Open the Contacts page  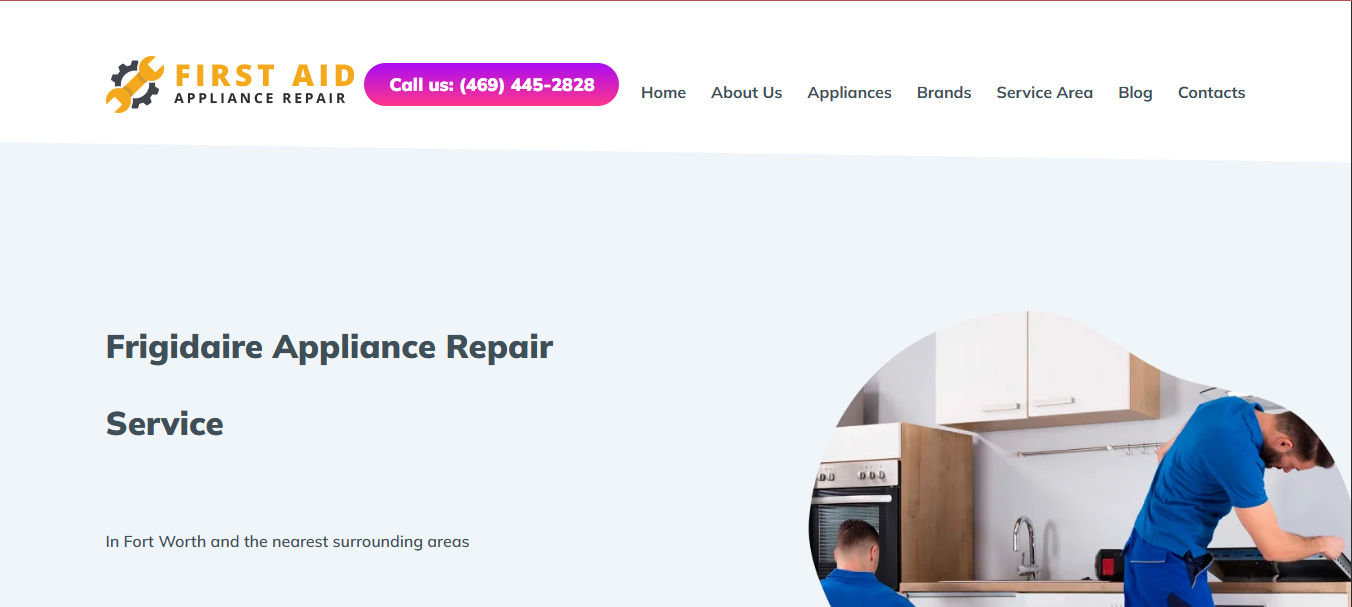pos(1211,92)
